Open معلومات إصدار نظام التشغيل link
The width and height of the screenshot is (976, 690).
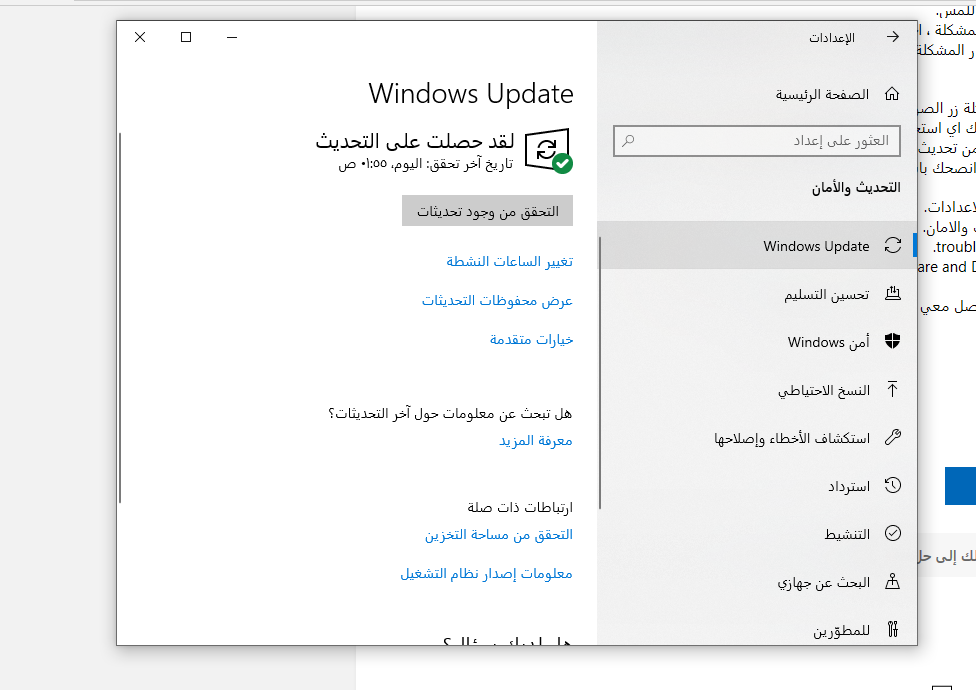[x=486, y=573]
